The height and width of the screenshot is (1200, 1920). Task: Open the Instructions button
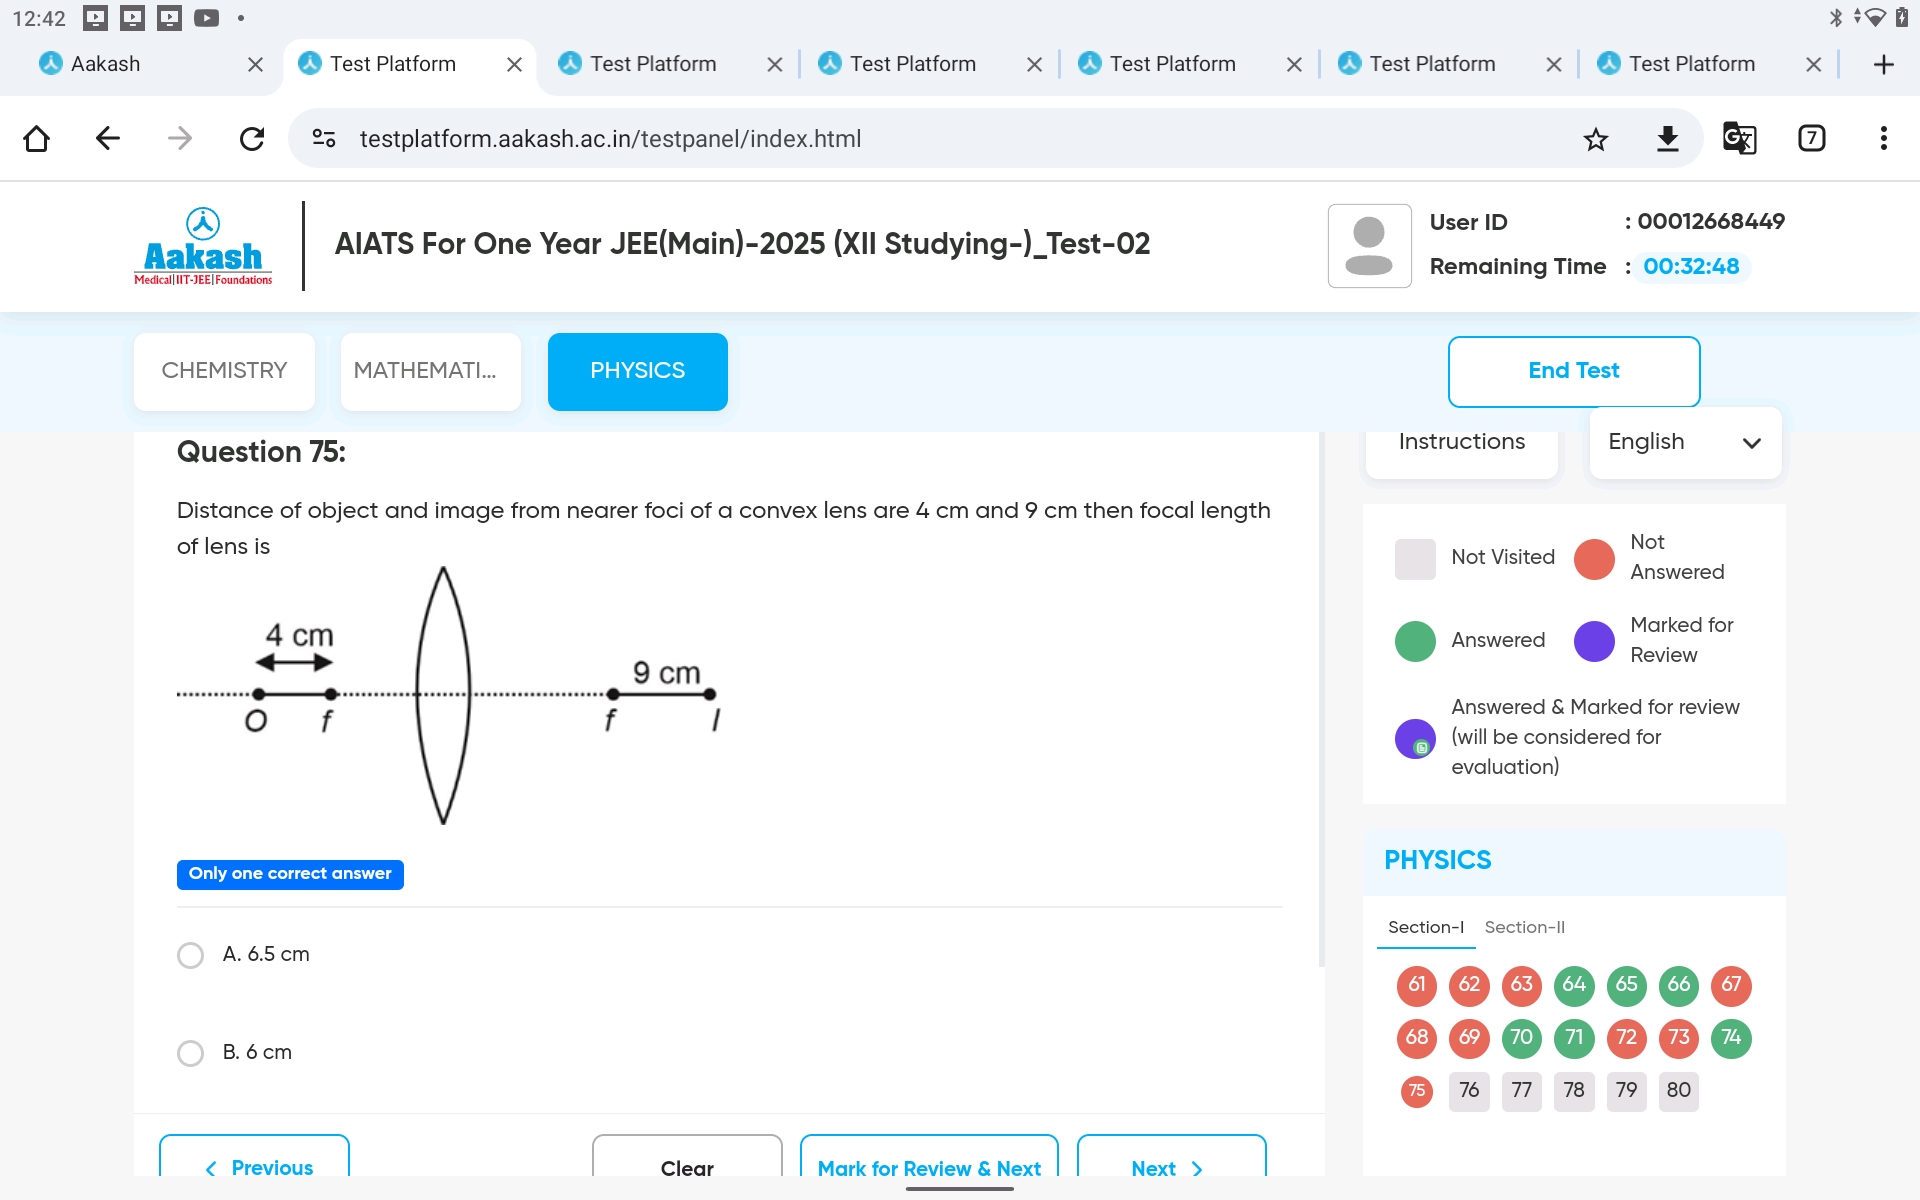click(1462, 442)
